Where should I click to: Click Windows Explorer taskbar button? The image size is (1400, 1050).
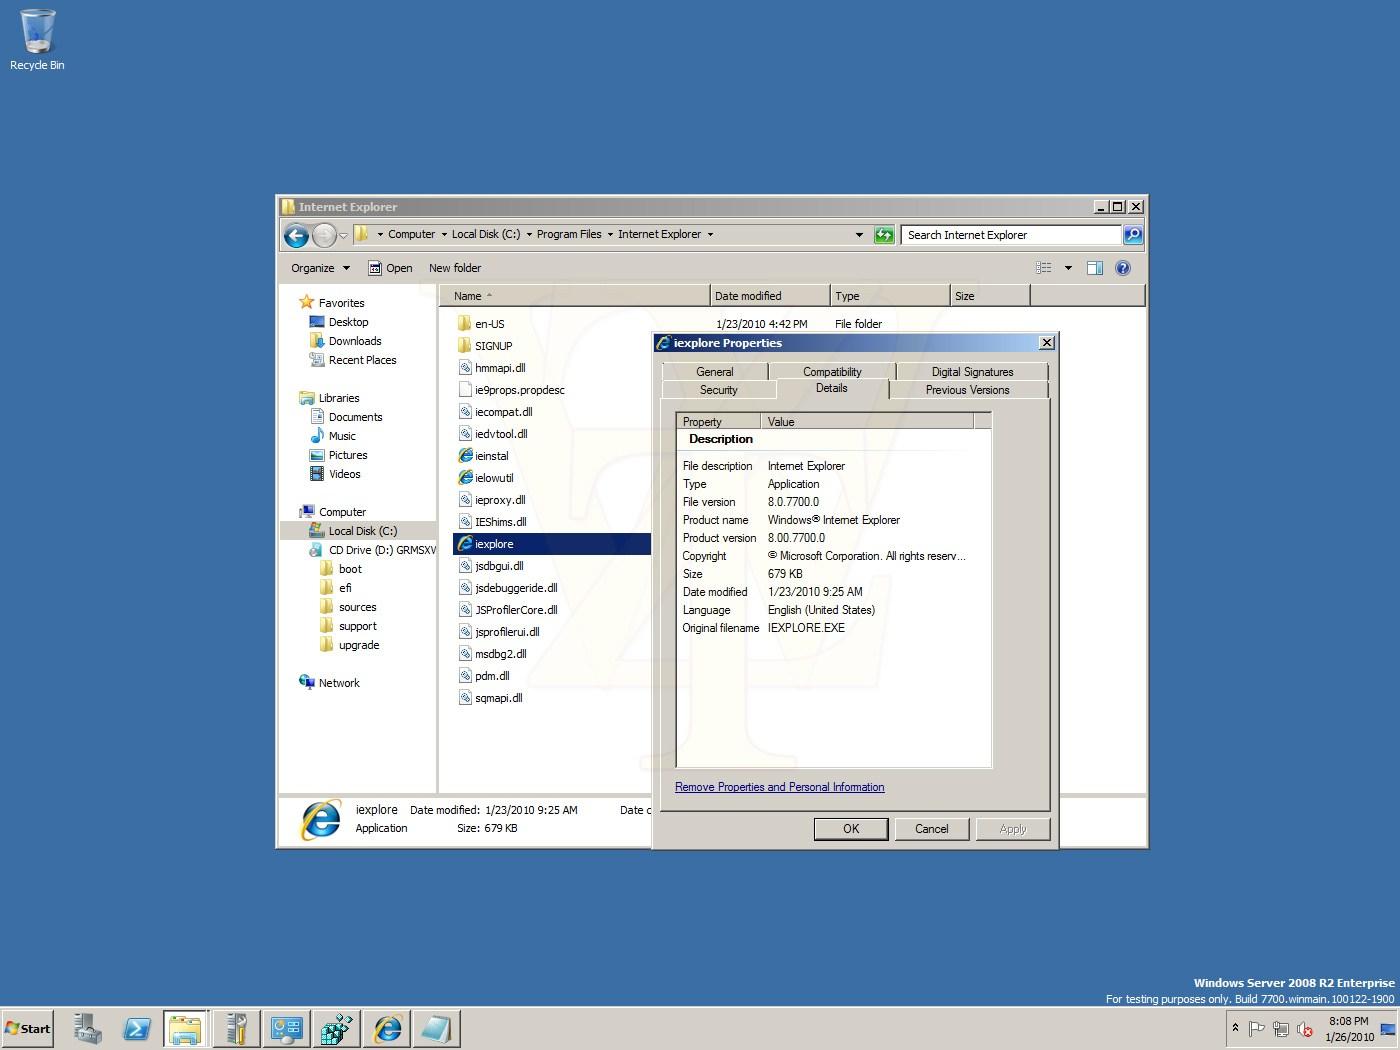tap(186, 1028)
